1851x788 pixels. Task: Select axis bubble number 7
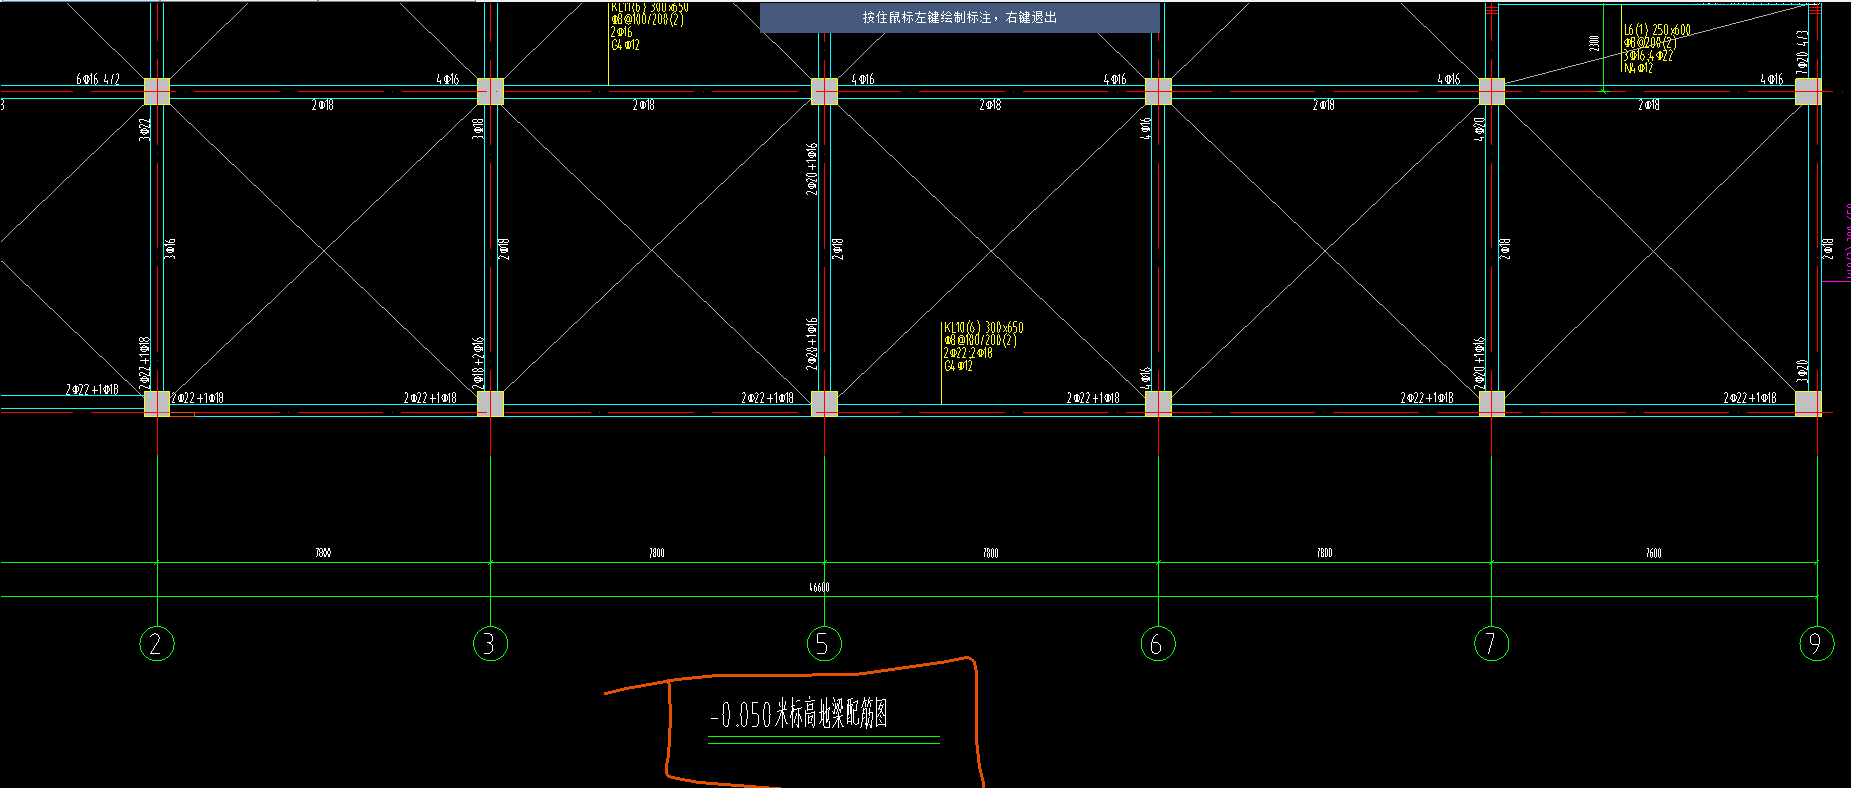pyautogui.click(x=1492, y=643)
